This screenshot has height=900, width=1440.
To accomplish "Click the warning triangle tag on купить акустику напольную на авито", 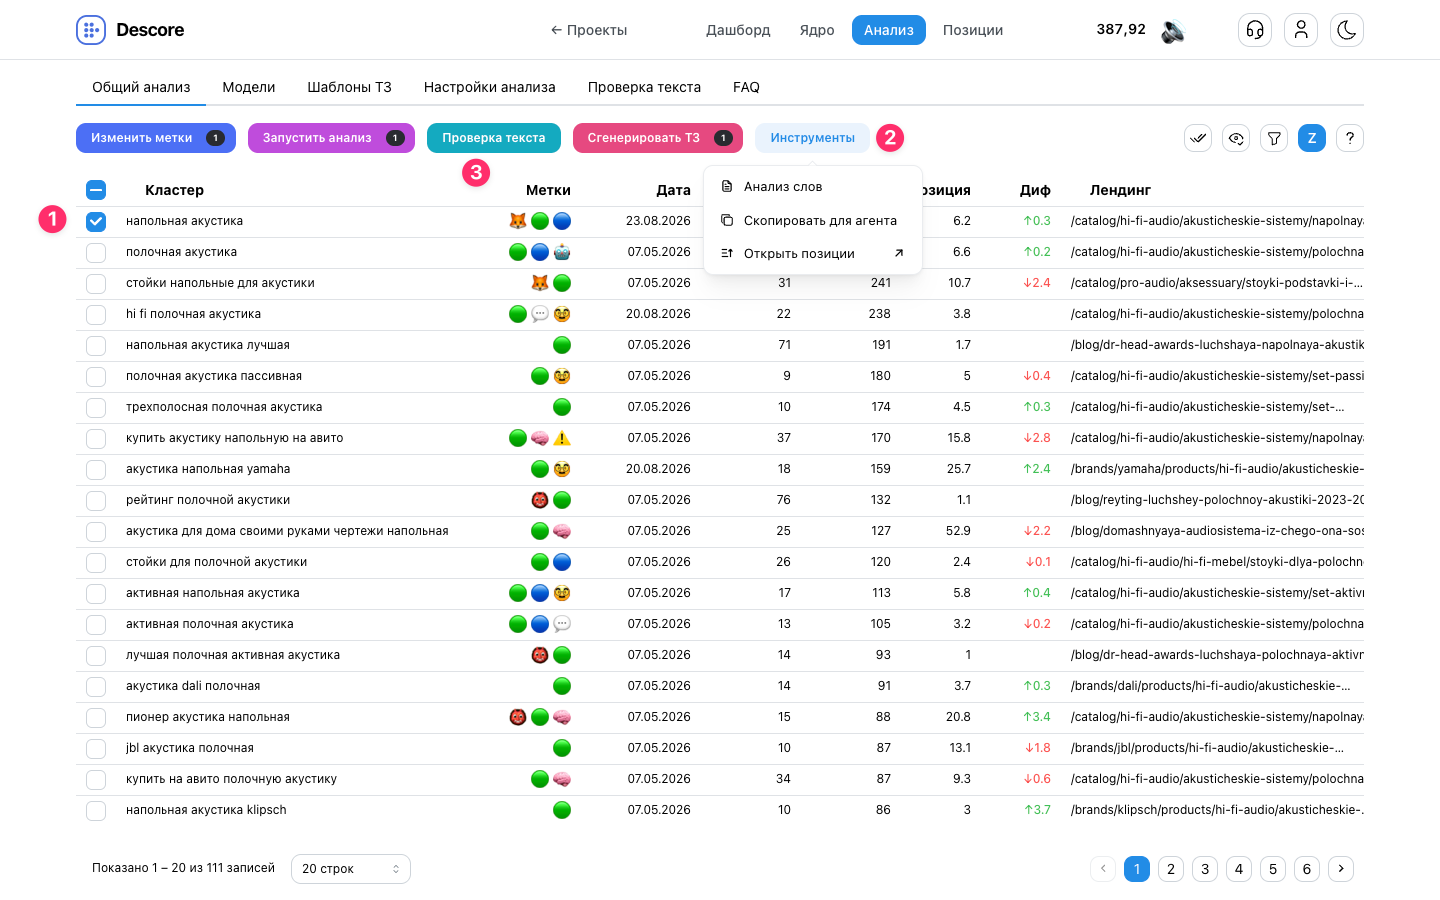I will 562,438.
